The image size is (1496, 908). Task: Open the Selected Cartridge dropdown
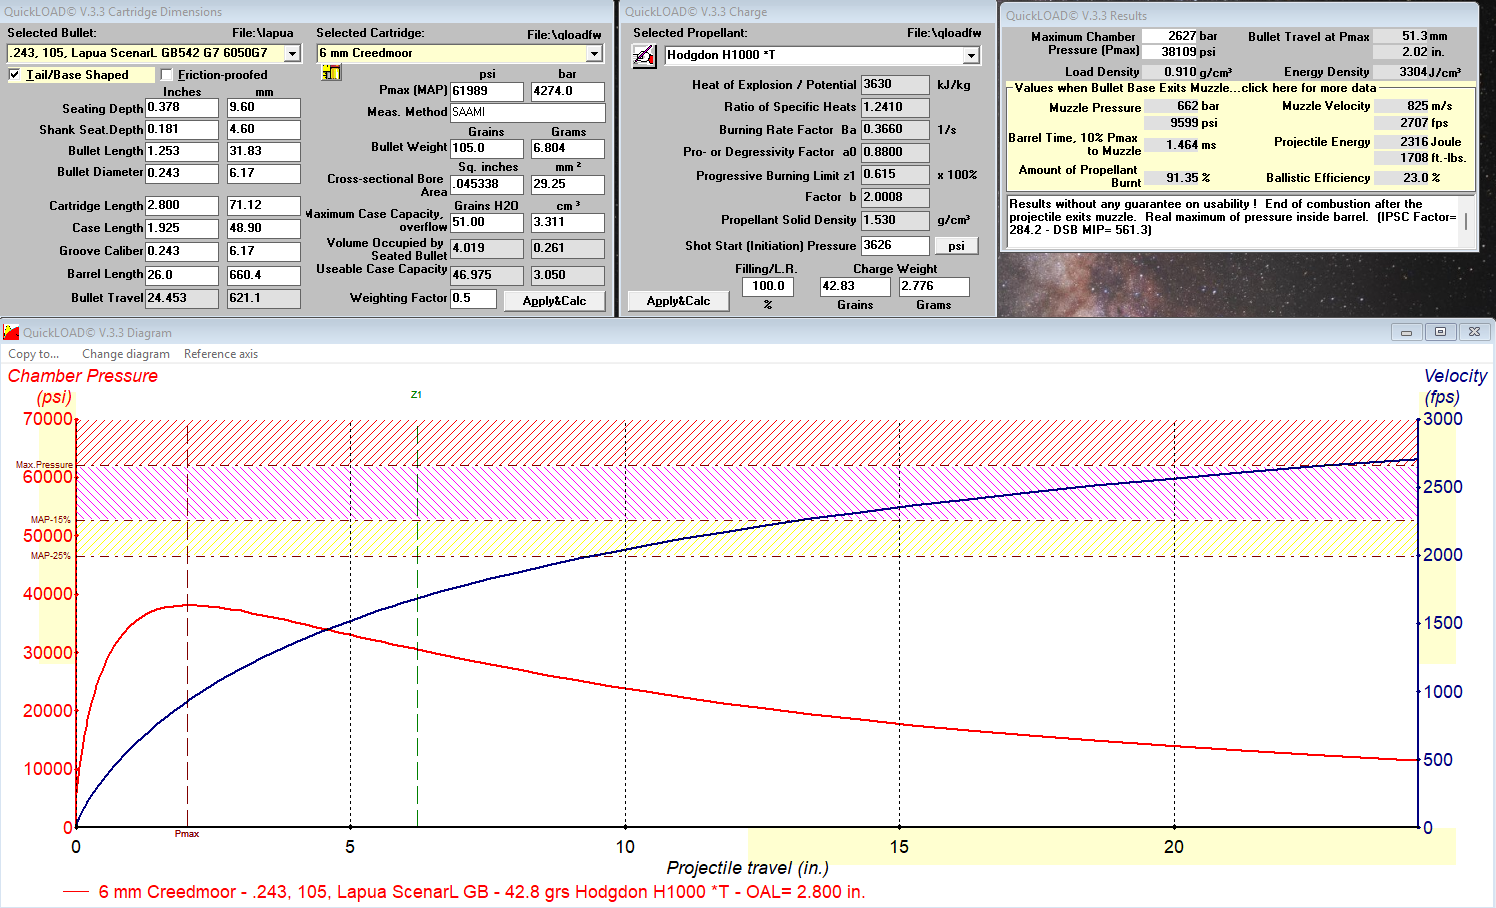[x=595, y=53]
